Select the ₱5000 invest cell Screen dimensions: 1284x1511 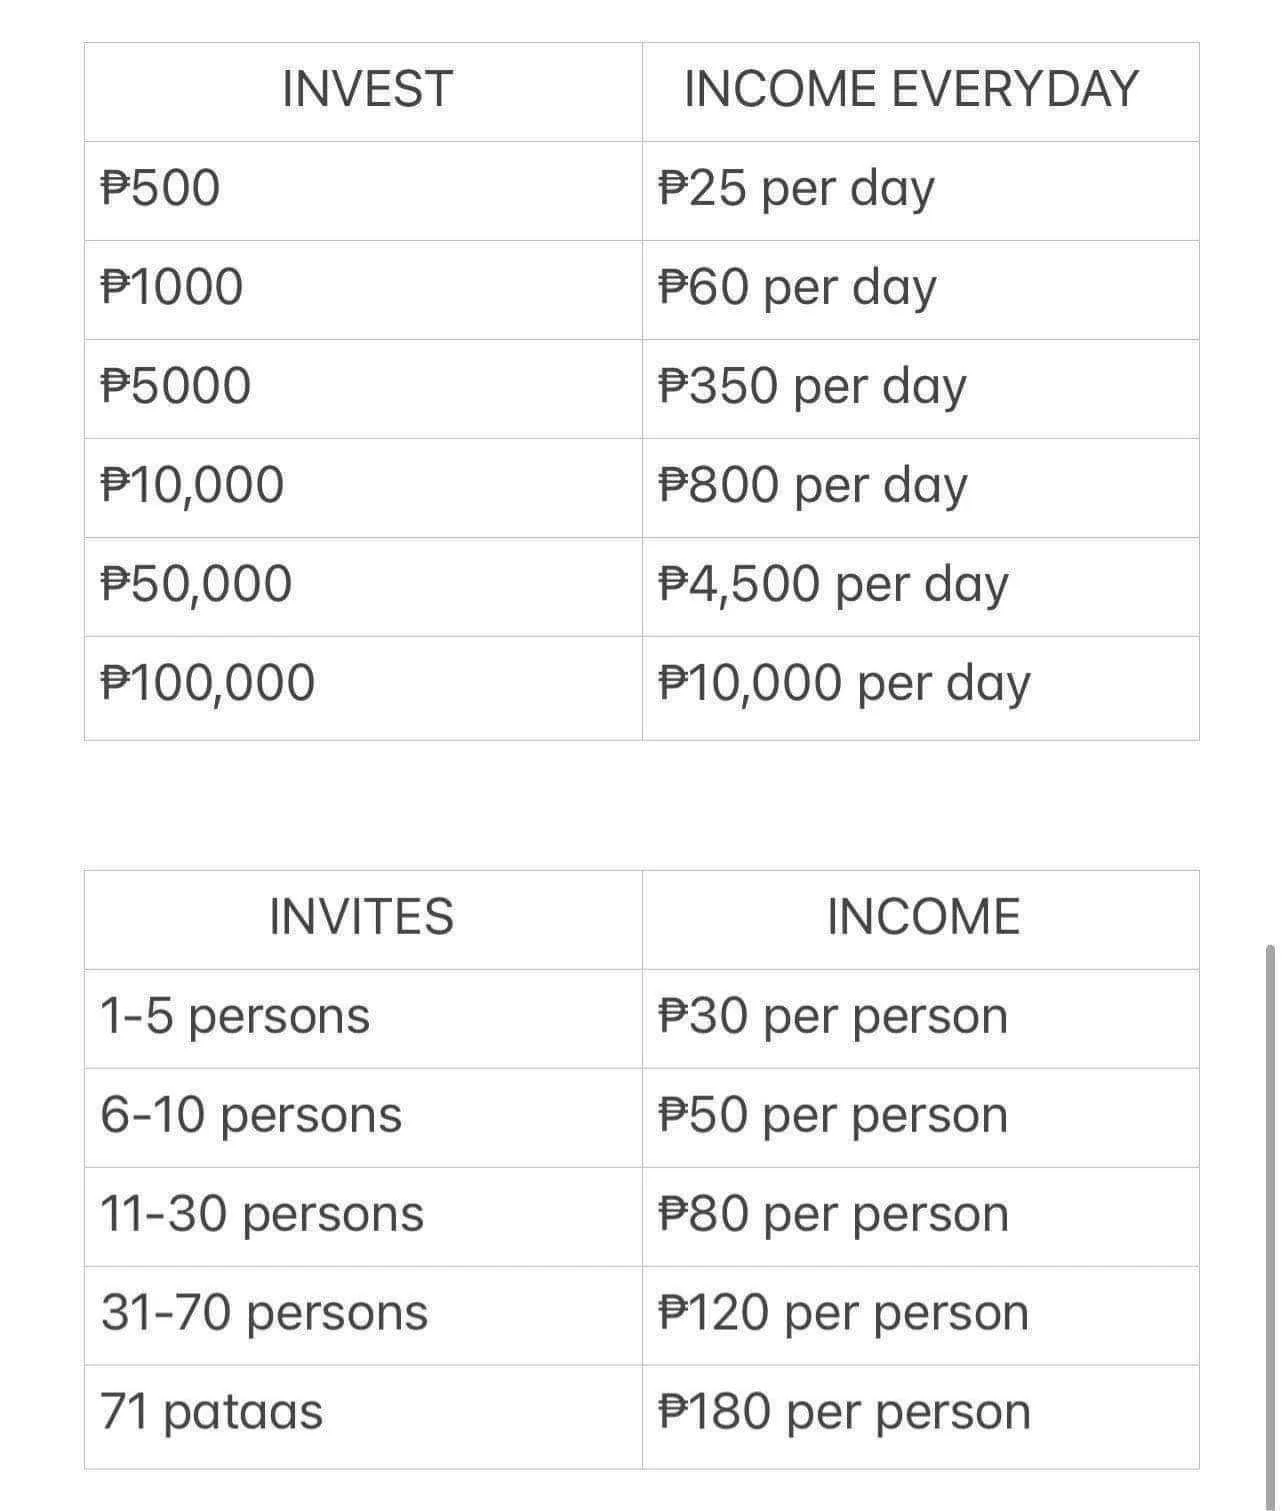pyautogui.click(x=363, y=388)
